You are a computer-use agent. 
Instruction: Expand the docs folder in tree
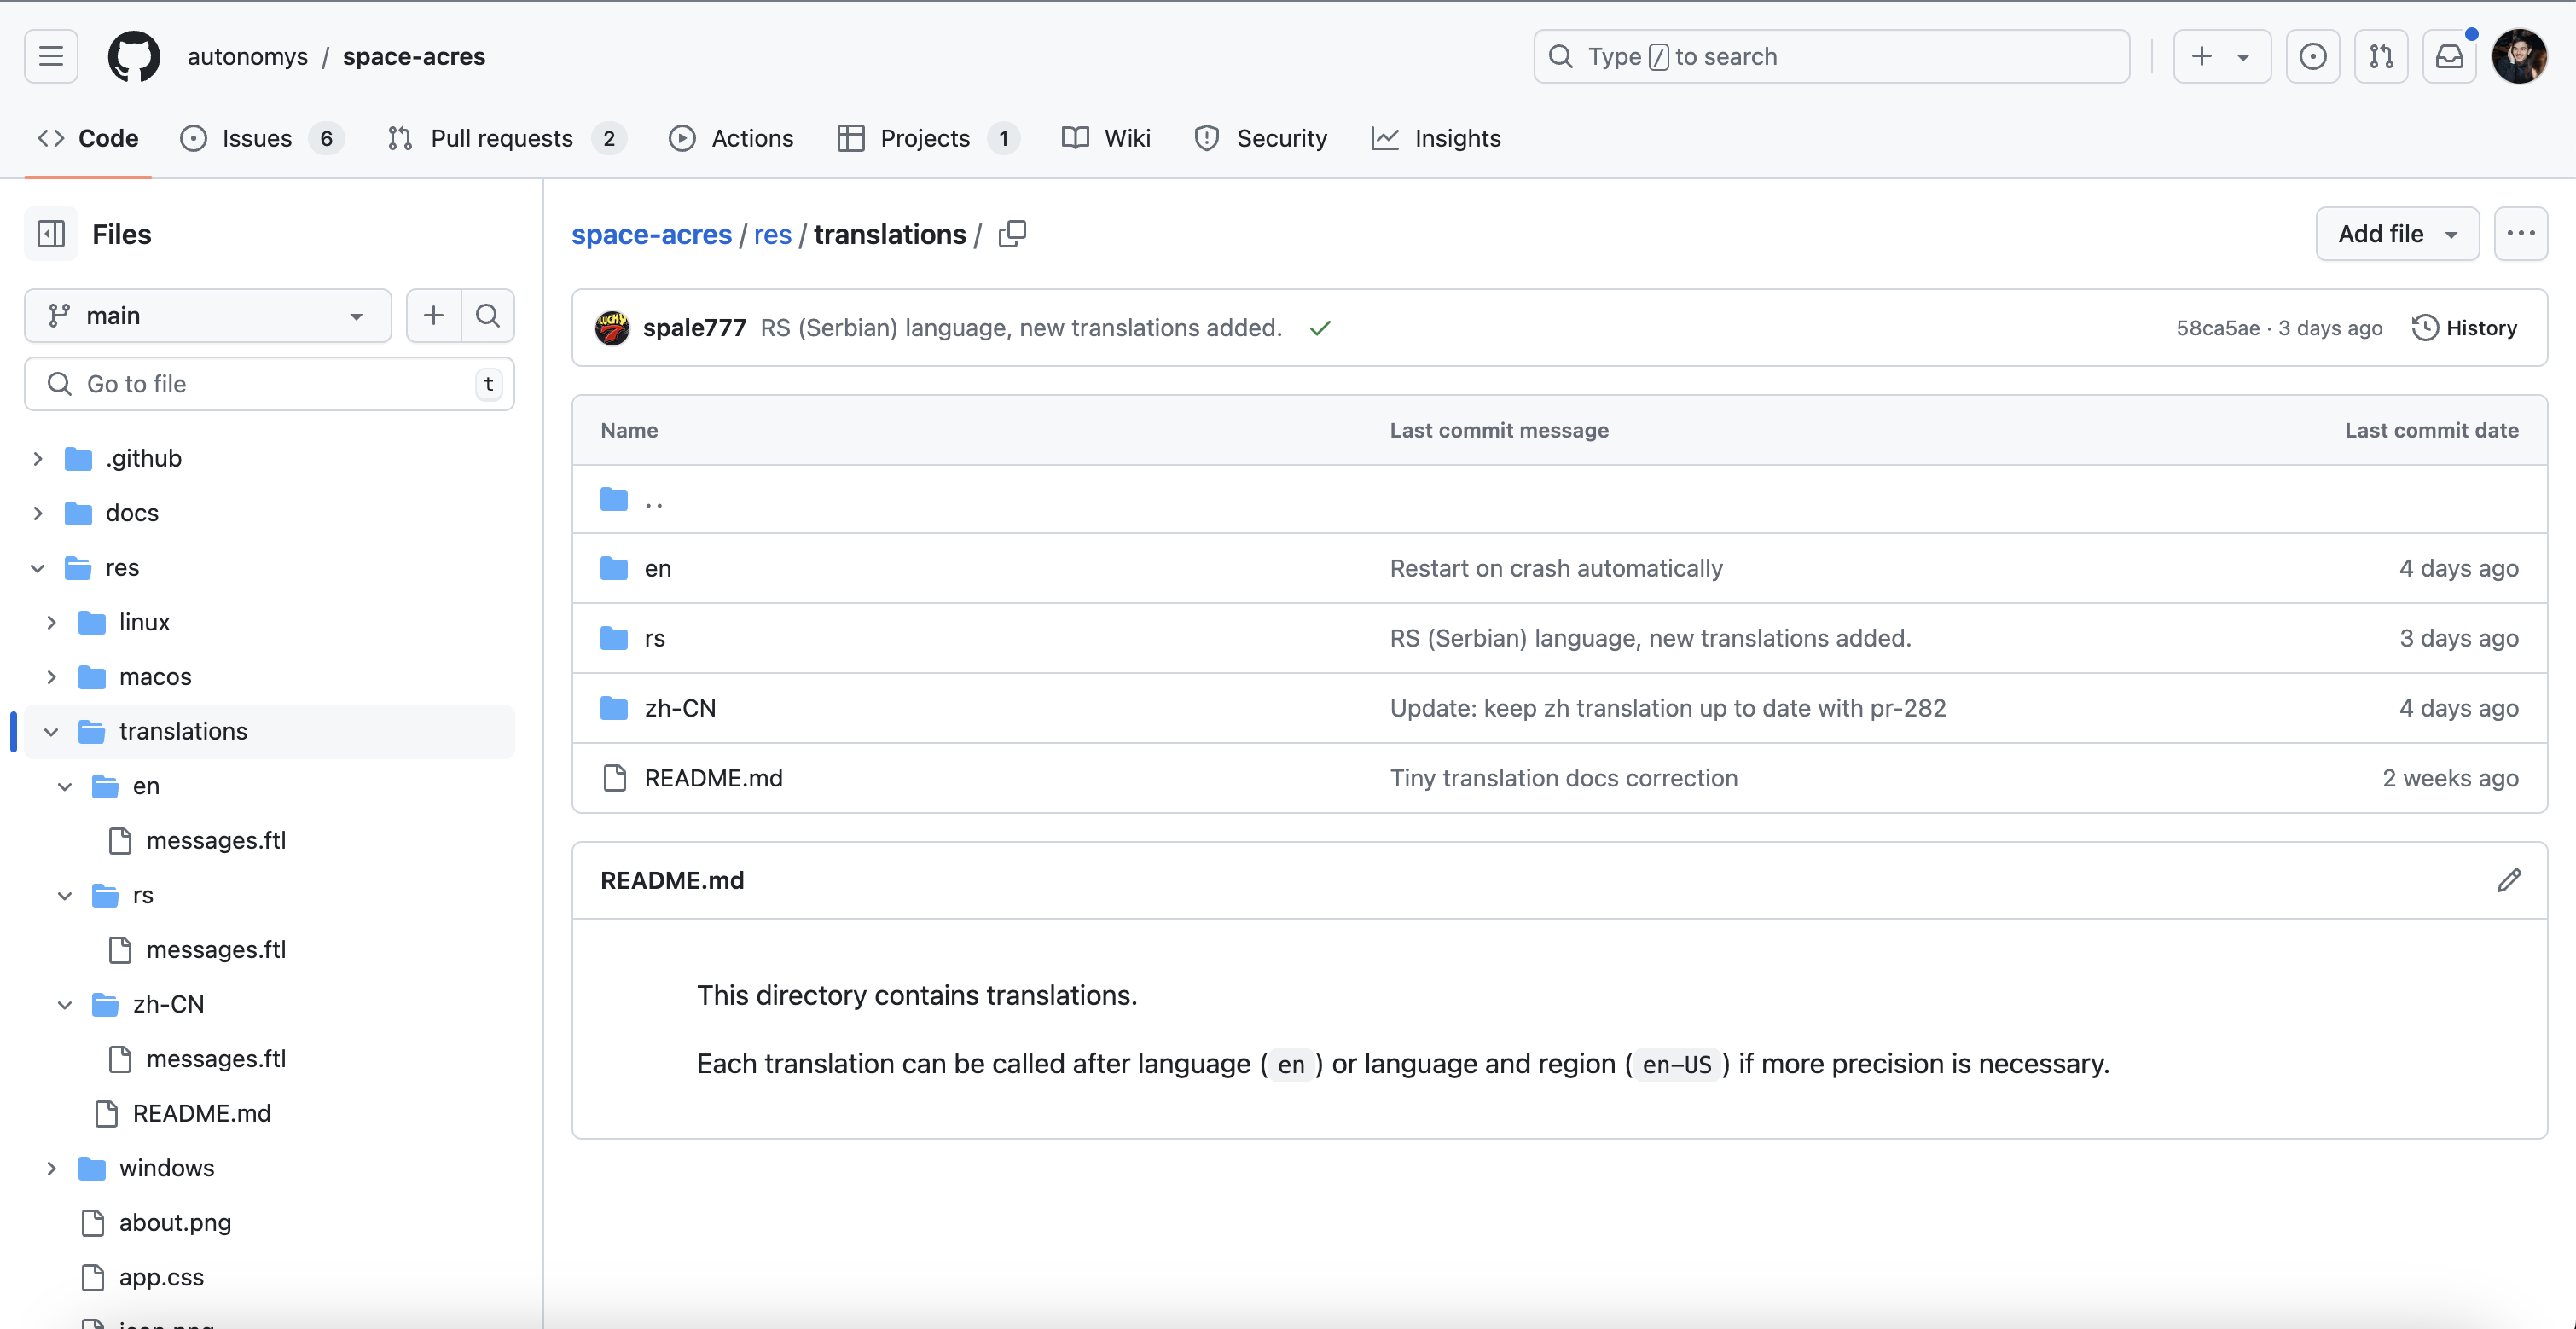coord(38,513)
